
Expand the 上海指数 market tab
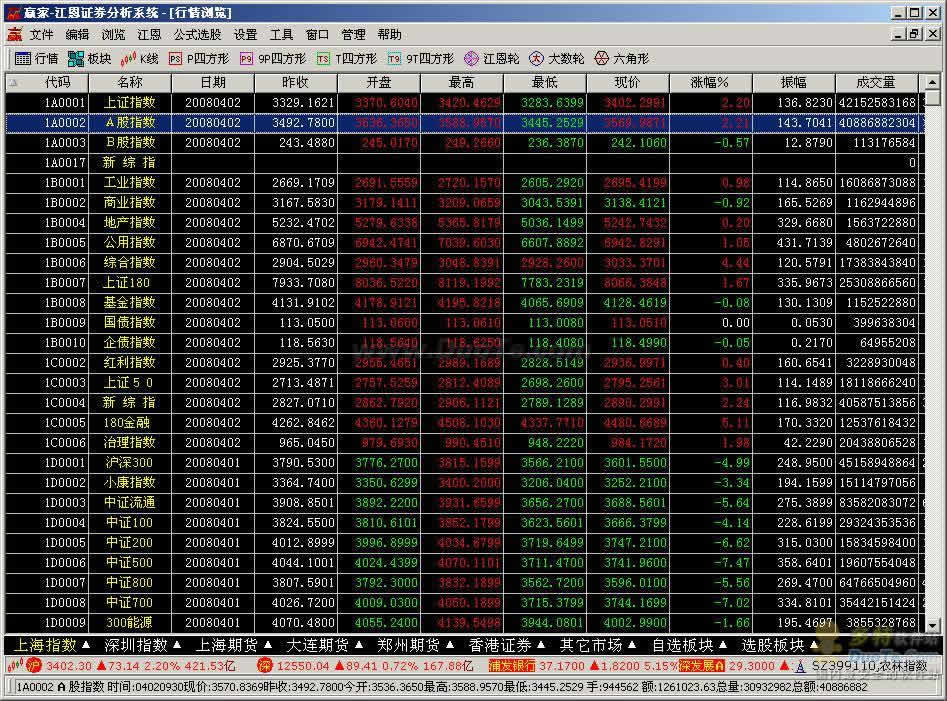coord(51,645)
